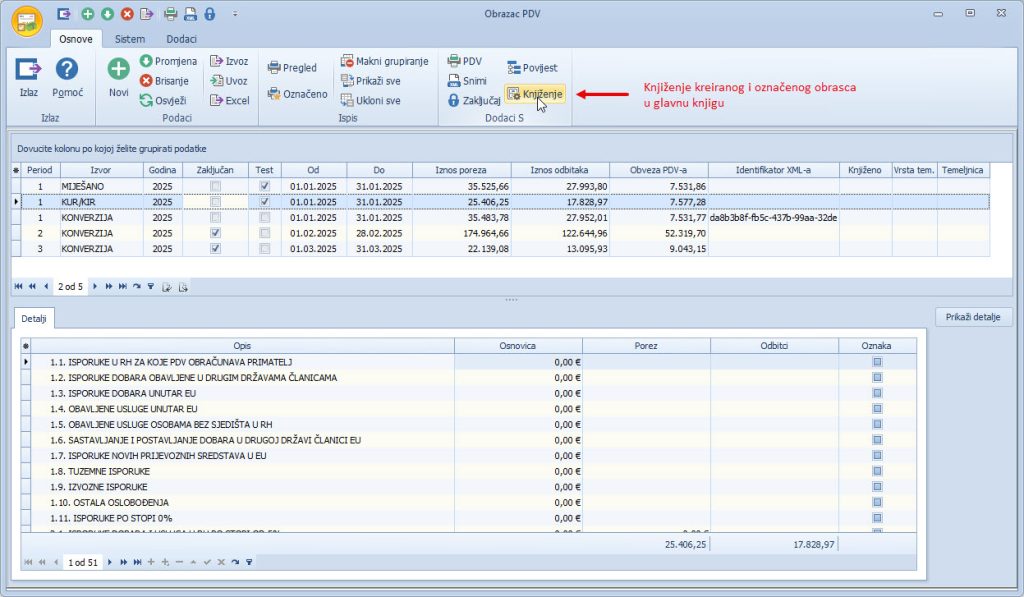Click Knjiženje posting button
The width and height of the screenshot is (1024, 597).
click(536, 93)
